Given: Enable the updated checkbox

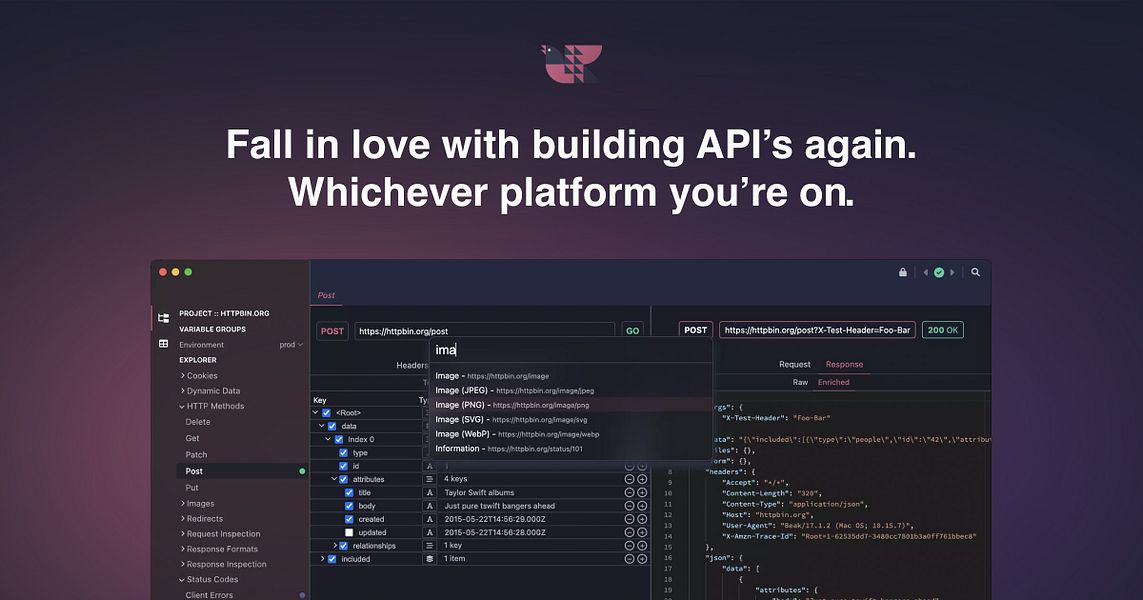Looking at the screenshot, I should pos(349,532).
